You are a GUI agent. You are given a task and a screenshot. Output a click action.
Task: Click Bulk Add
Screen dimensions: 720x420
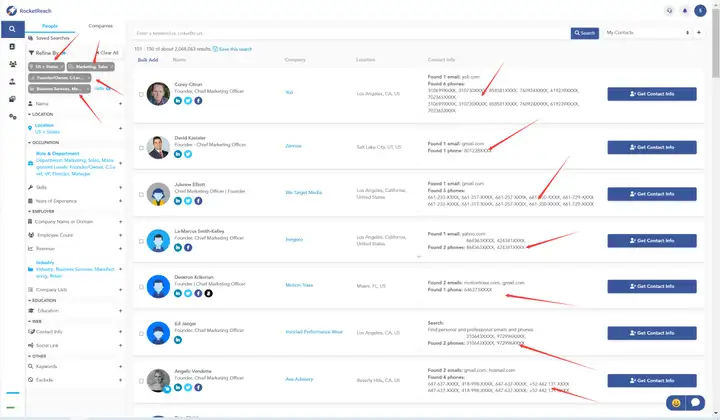(148, 60)
